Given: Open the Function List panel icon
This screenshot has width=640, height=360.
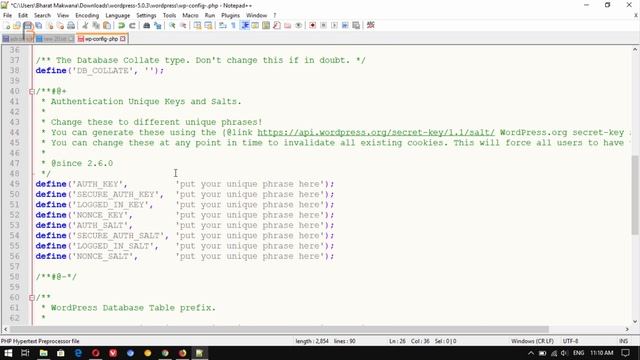Looking at the screenshot, I should (x=277, y=25).
